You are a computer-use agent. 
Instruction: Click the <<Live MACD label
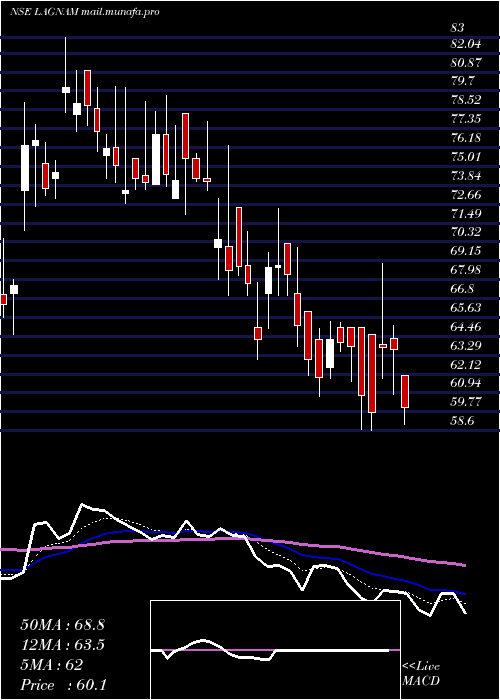tap(421, 674)
